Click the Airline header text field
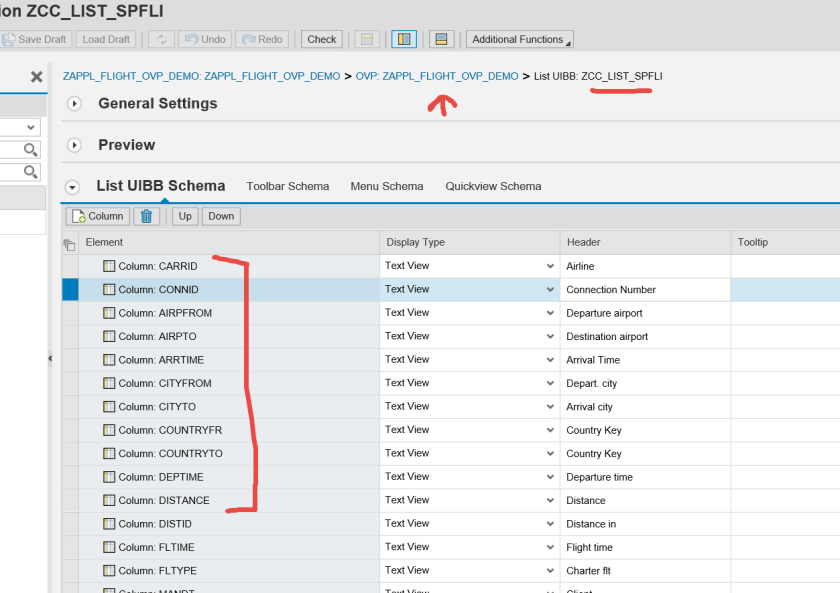The width and height of the screenshot is (840, 593). [x=644, y=266]
